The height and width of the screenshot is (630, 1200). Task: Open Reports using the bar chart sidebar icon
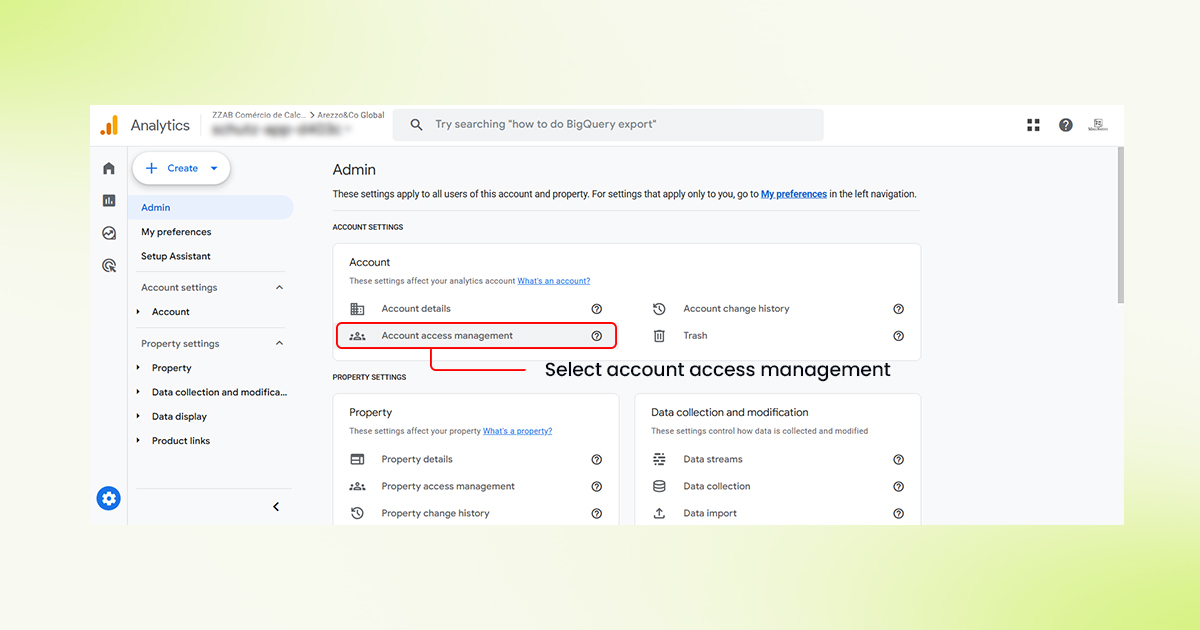pyautogui.click(x=108, y=200)
